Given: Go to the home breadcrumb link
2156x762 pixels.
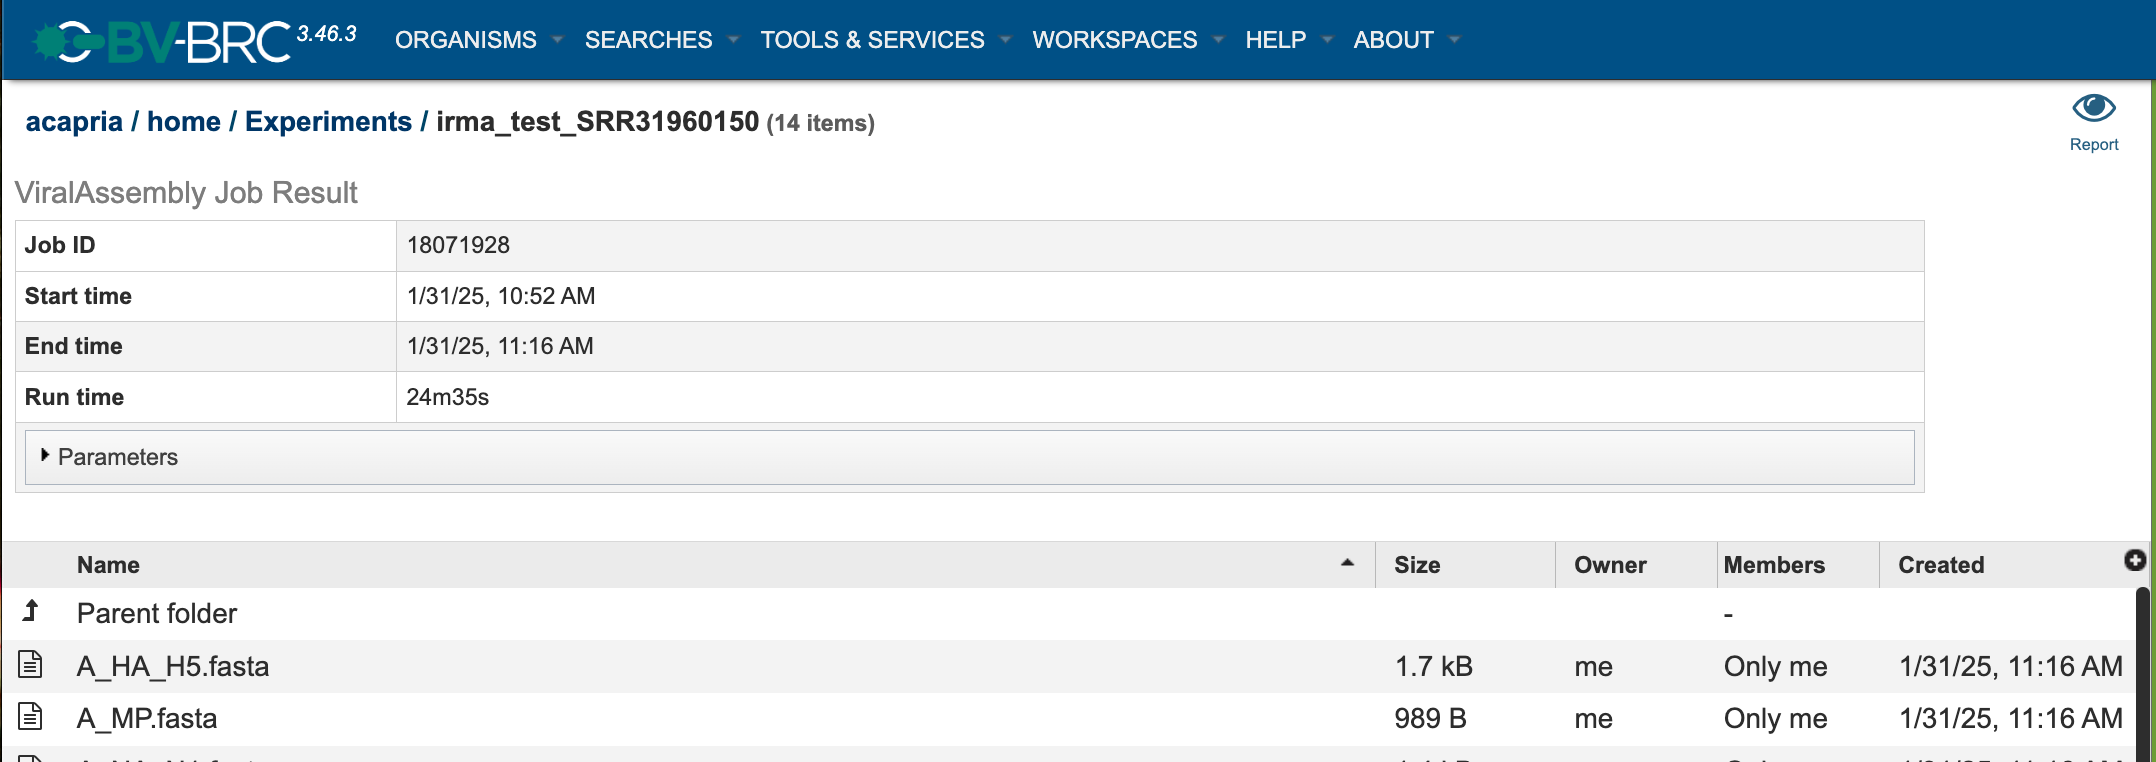Looking at the screenshot, I should click(184, 121).
